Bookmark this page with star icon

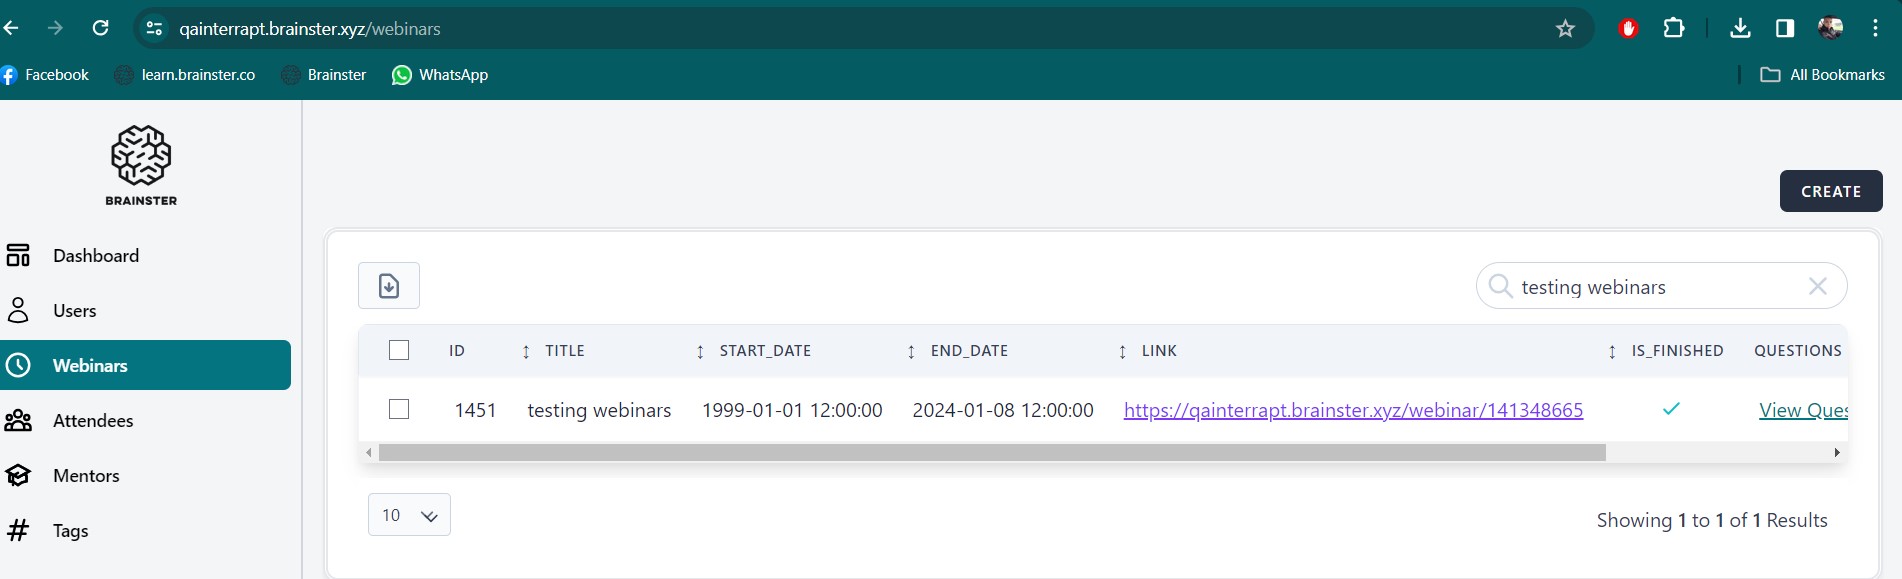[x=1565, y=29]
